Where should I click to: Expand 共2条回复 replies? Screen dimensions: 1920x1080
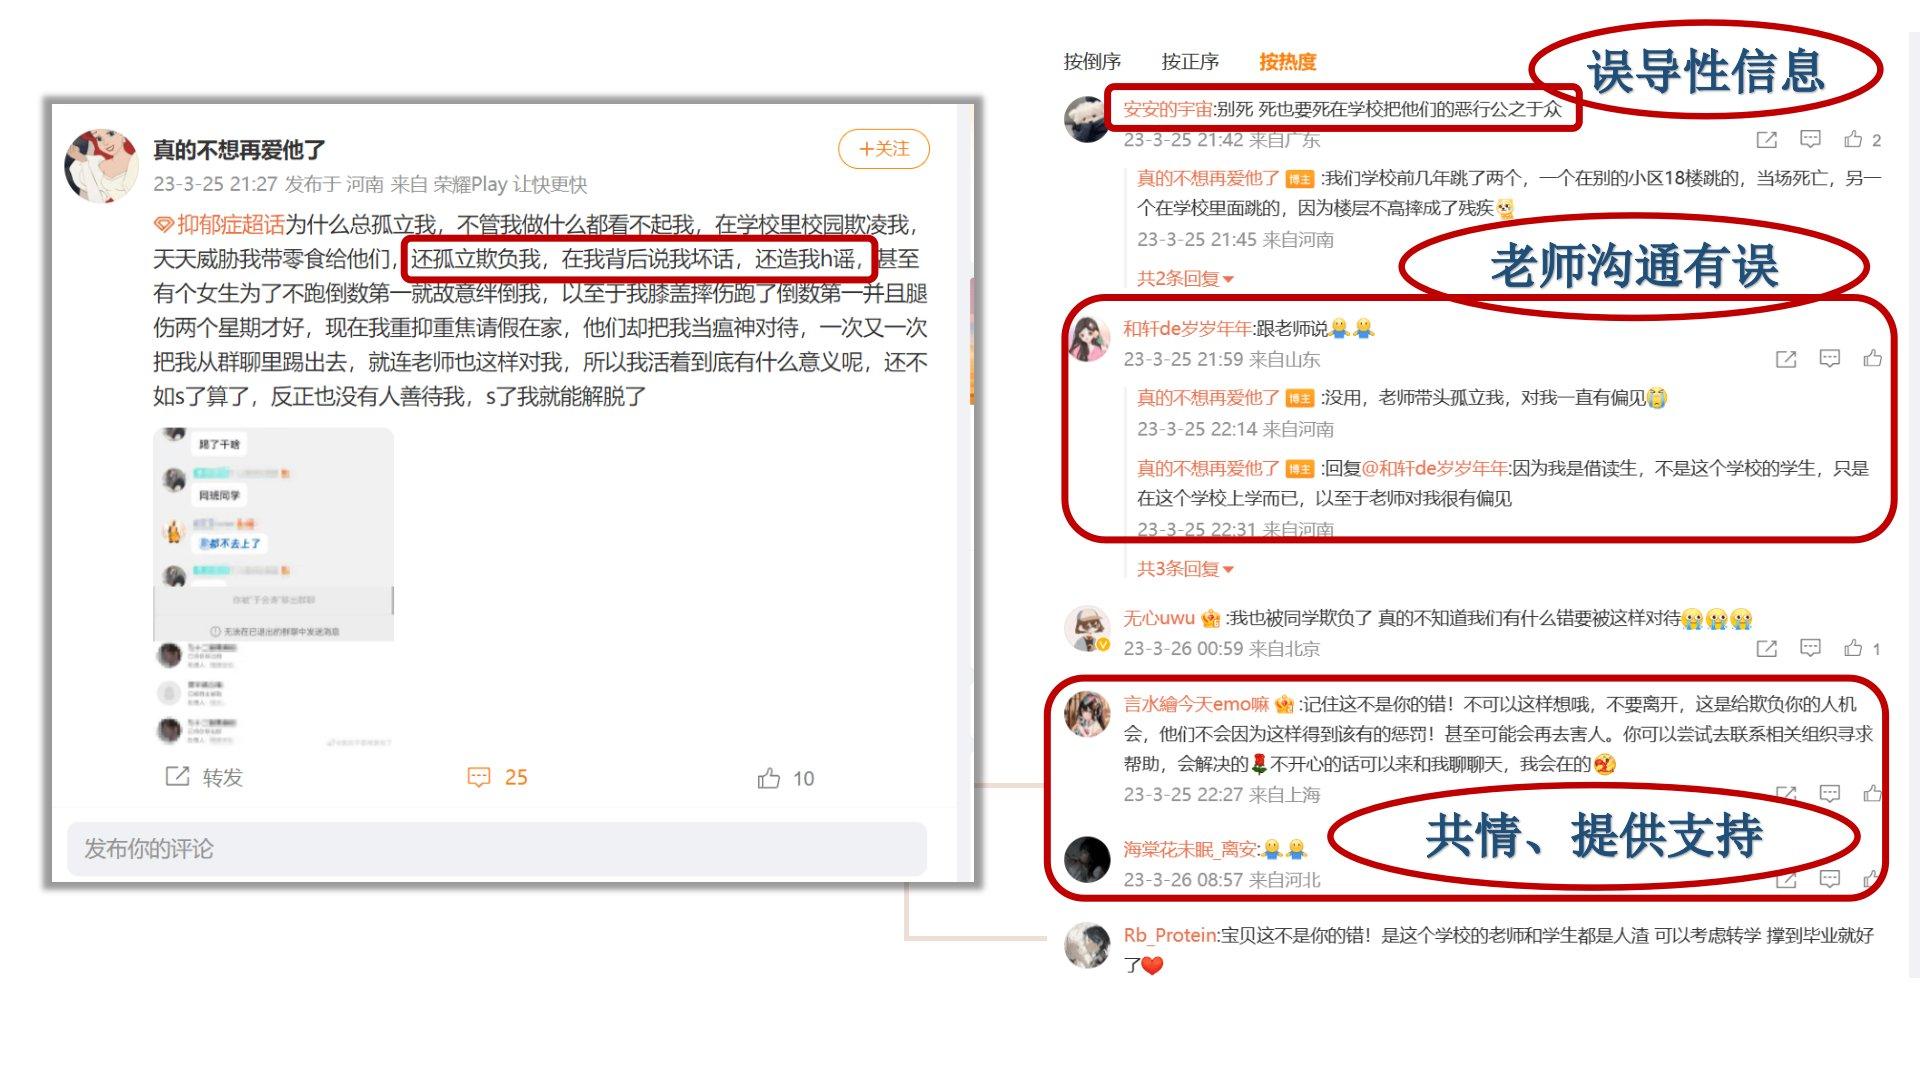click(1185, 278)
